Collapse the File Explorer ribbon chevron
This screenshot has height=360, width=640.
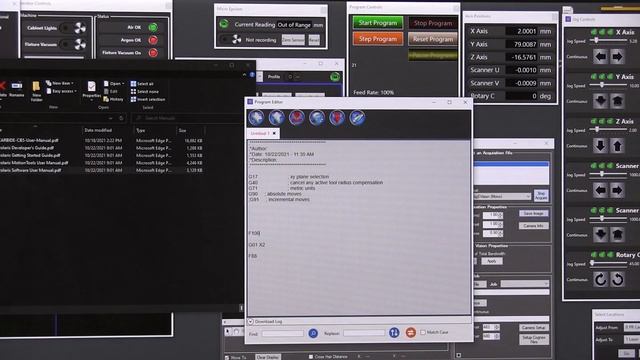click(x=244, y=75)
